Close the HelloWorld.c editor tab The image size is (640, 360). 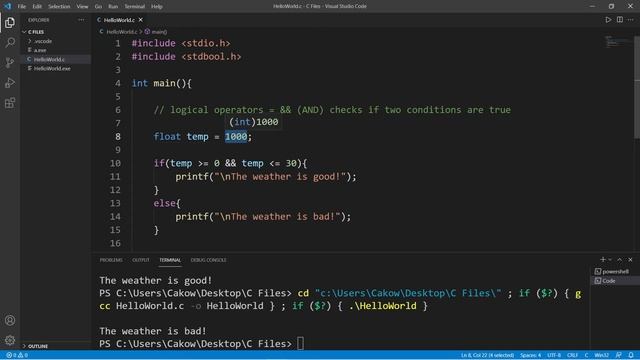[140, 20]
